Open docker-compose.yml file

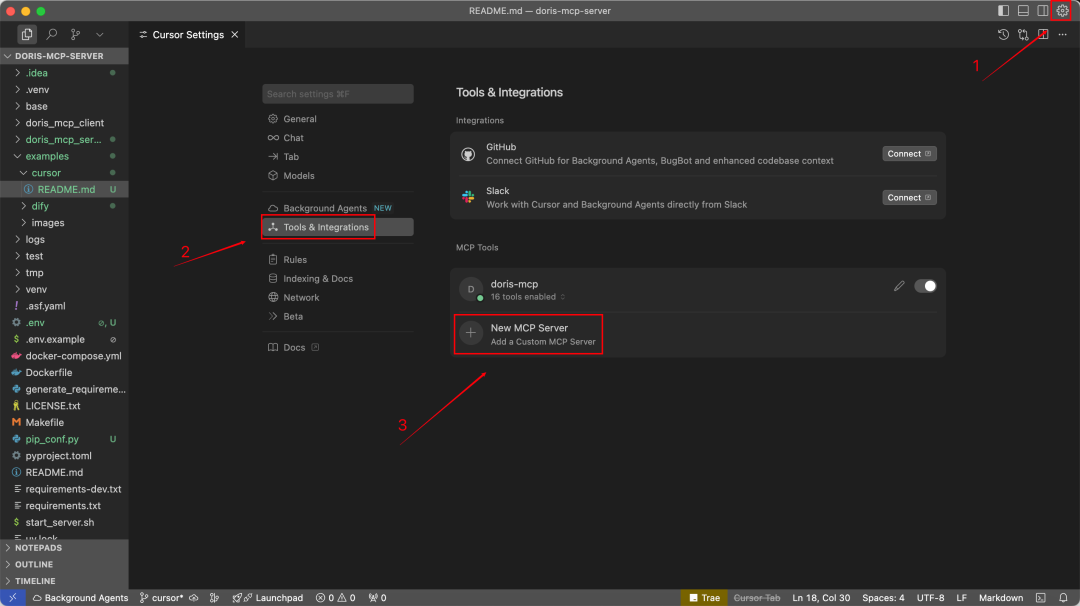point(64,356)
